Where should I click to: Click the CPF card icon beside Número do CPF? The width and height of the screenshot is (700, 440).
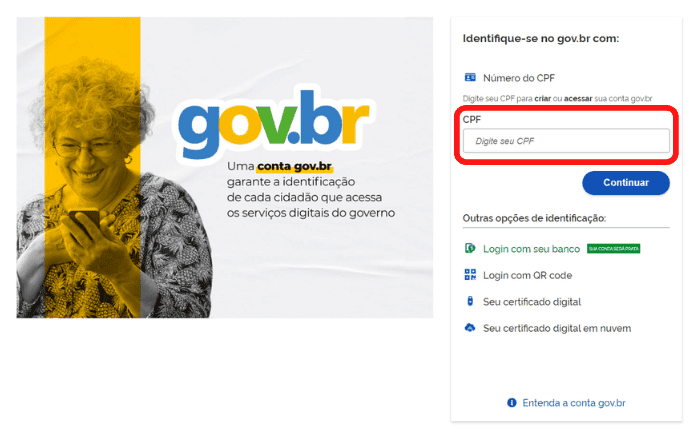click(x=470, y=77)
